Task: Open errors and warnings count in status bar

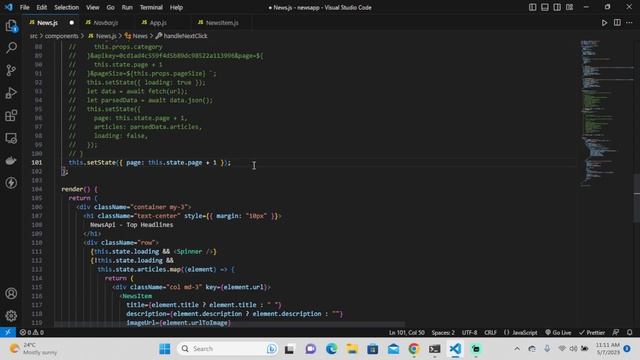Action: (32, 333)
